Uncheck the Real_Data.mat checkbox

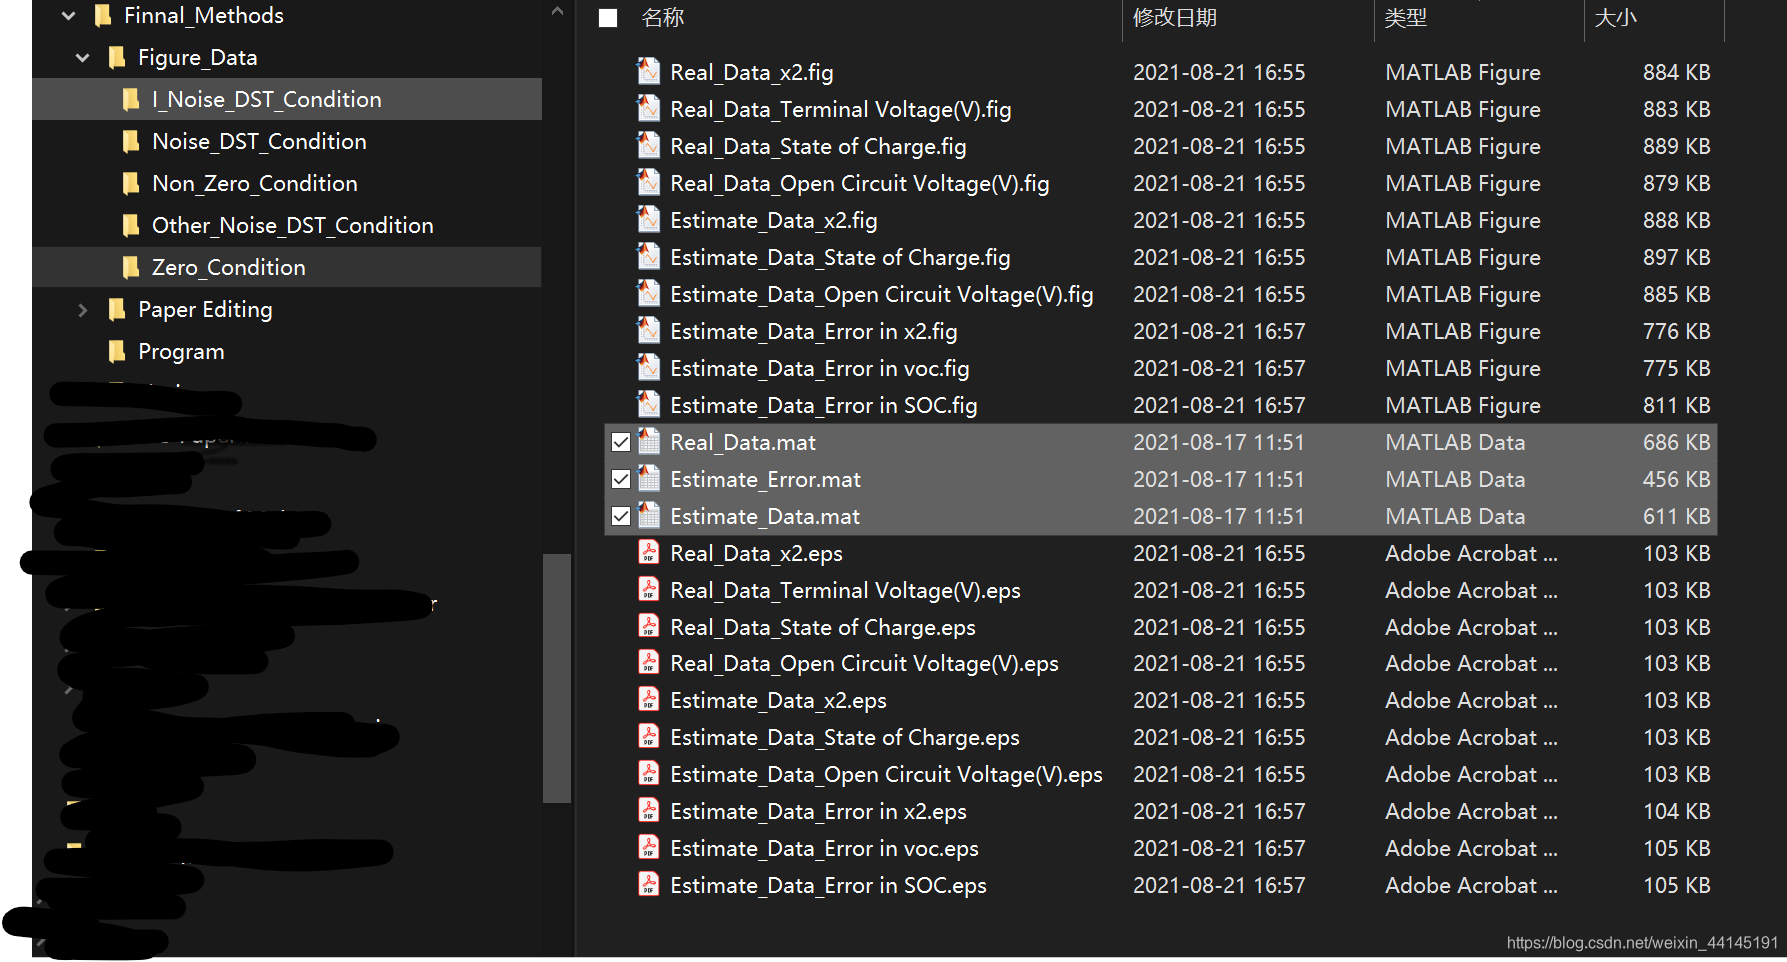pos(621,442)
